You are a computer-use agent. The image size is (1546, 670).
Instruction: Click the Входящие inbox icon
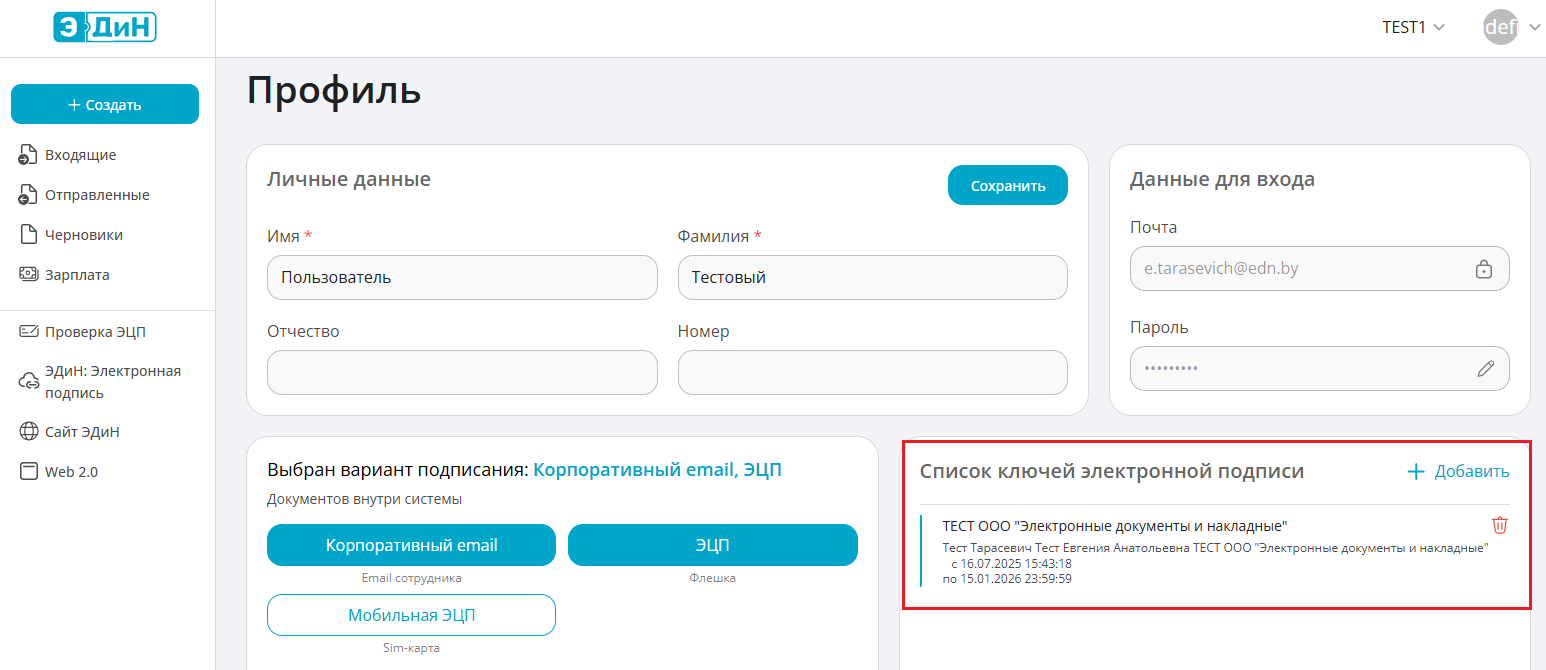(29, 155)
